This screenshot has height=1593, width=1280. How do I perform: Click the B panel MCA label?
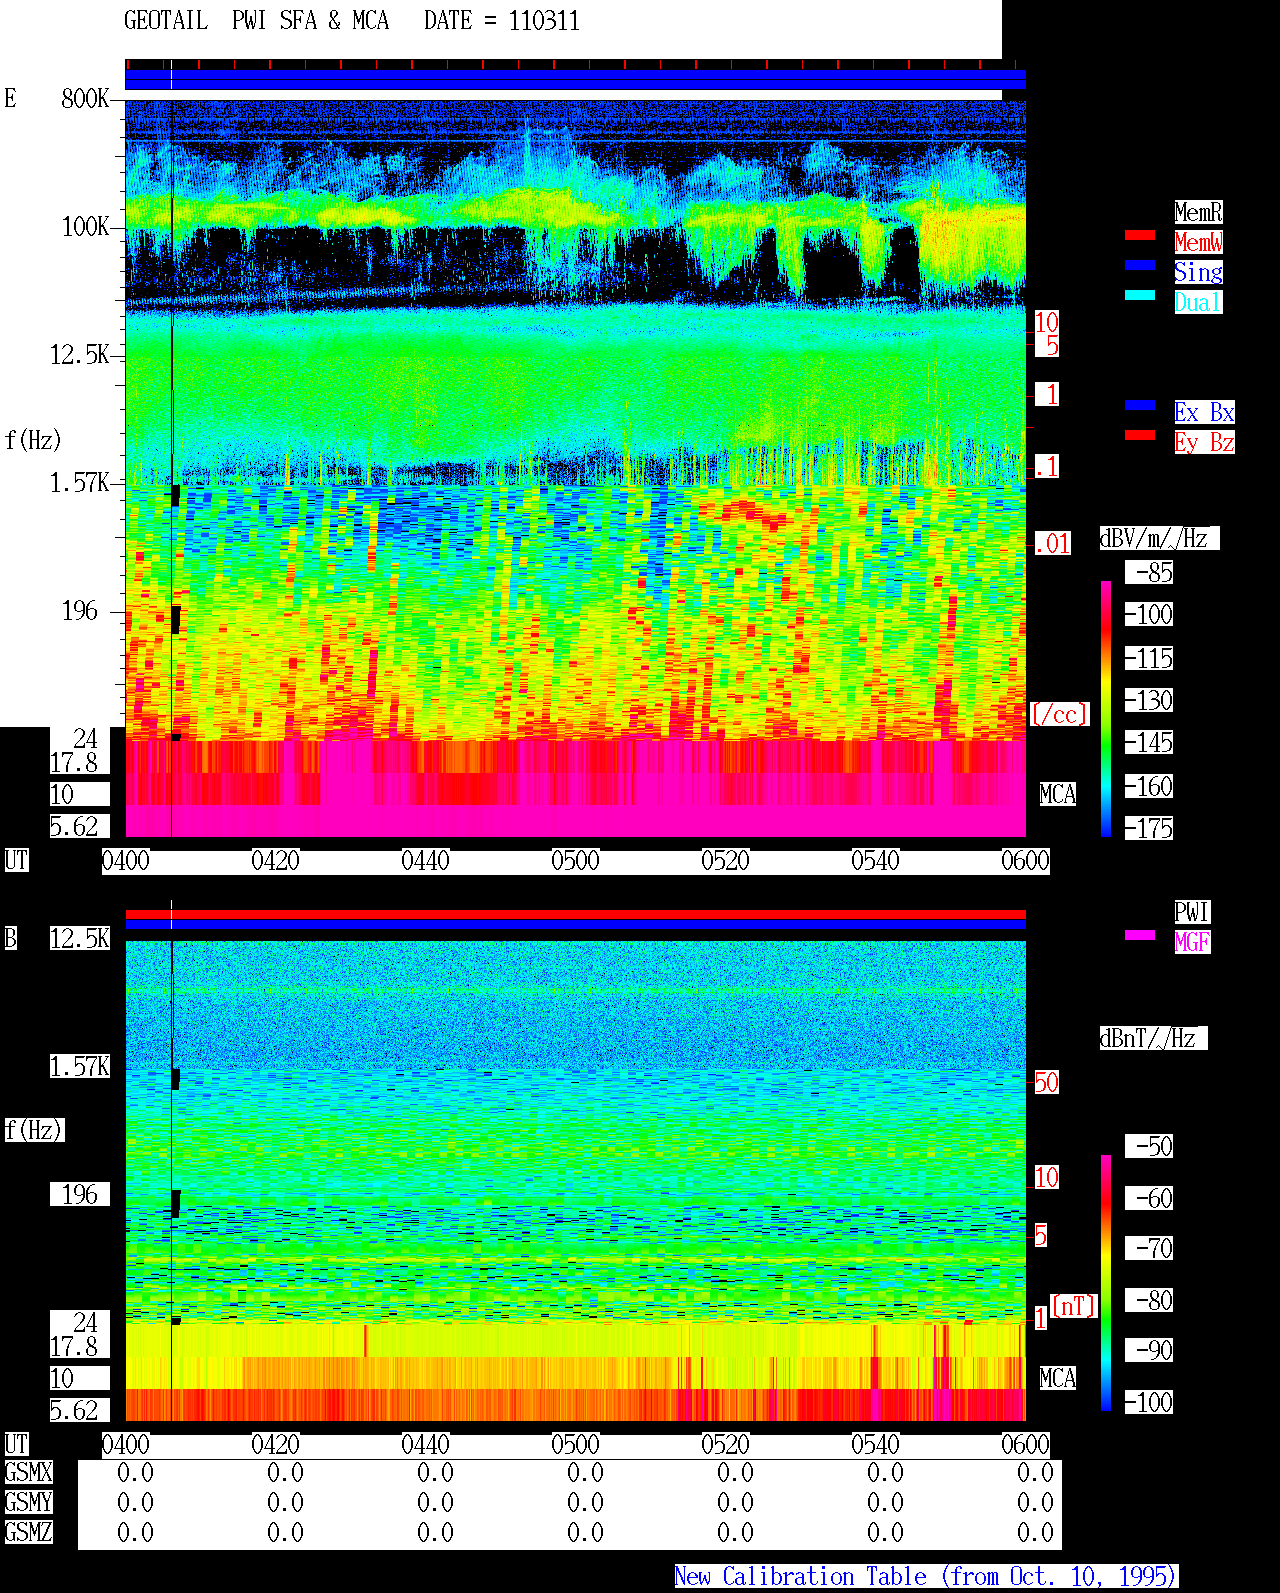(1058, 1379)
